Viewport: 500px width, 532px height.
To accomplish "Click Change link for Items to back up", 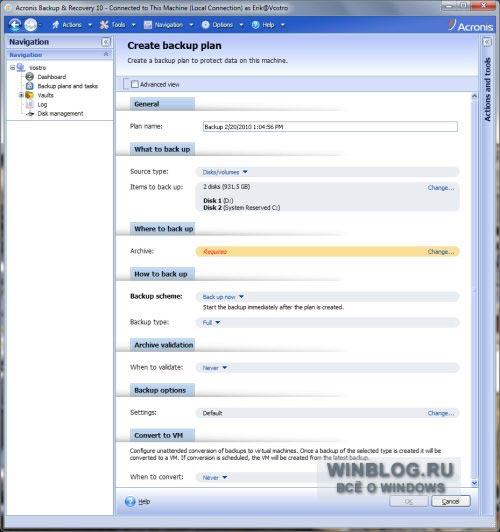I will point(441,188).
